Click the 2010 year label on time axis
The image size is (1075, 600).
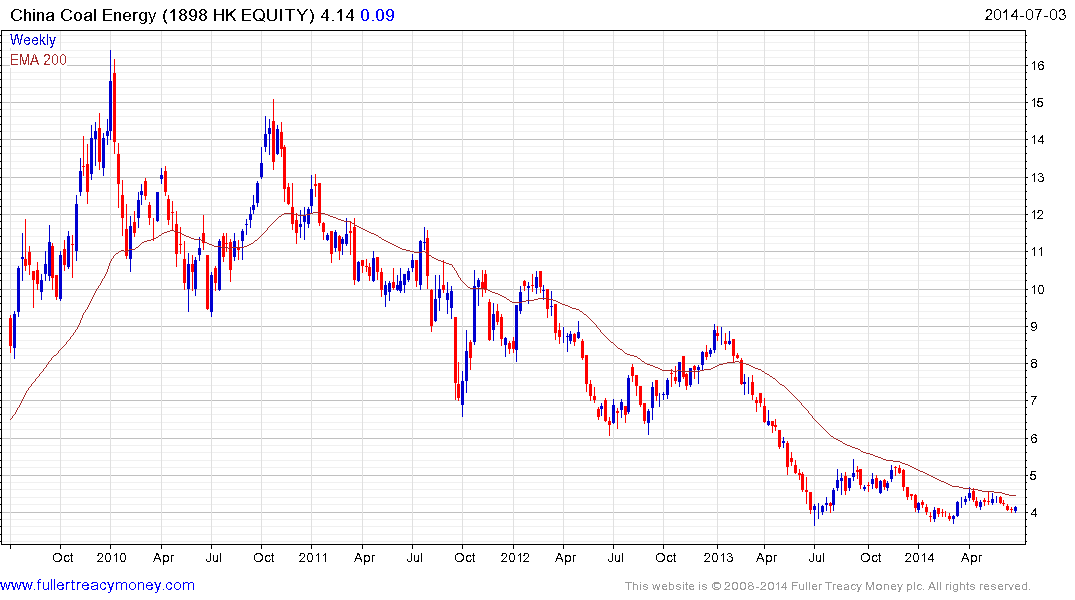111,557
